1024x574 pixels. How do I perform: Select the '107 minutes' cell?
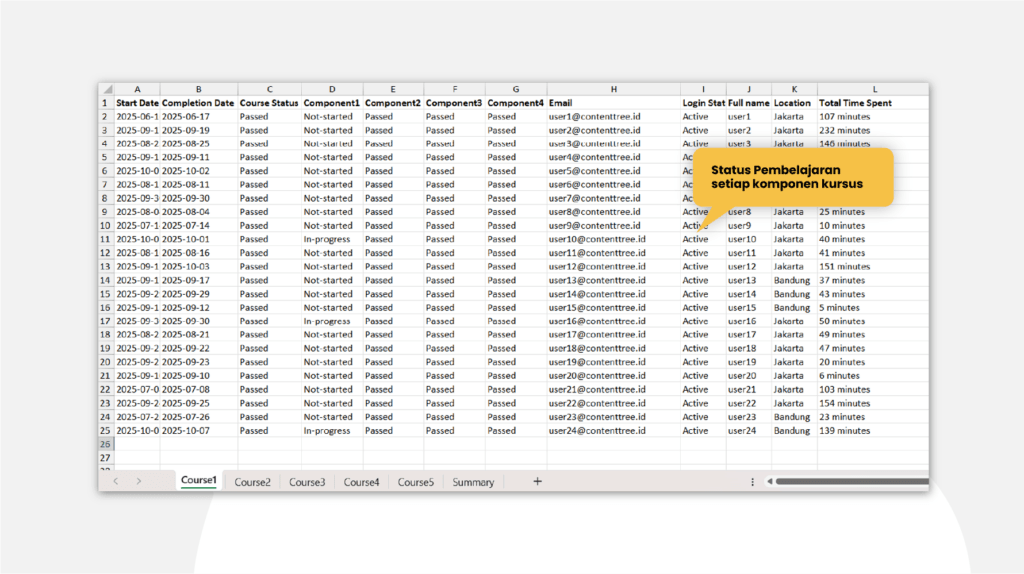pos(873,116)
